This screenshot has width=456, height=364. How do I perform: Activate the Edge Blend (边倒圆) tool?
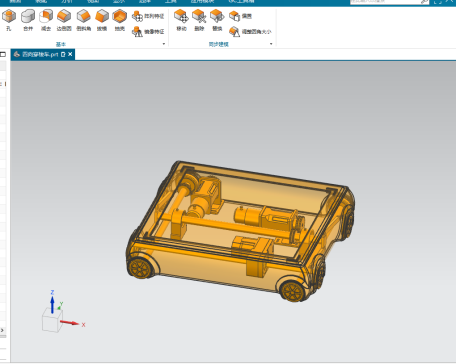64,20
